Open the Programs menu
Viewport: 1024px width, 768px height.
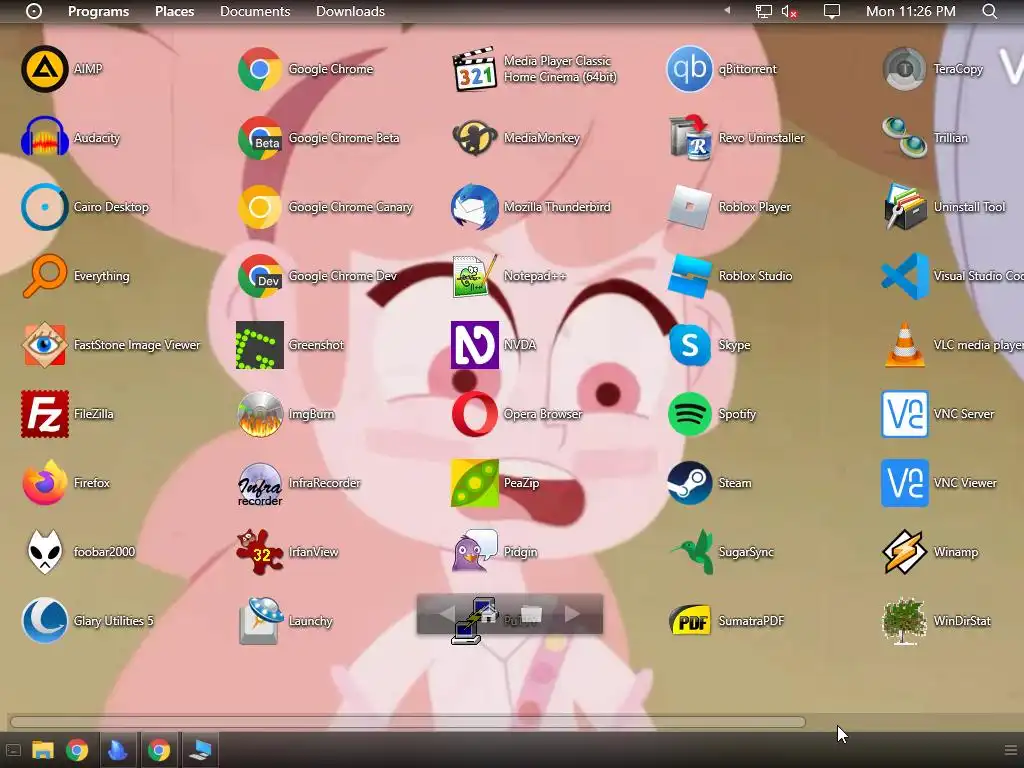coord(99,11)
